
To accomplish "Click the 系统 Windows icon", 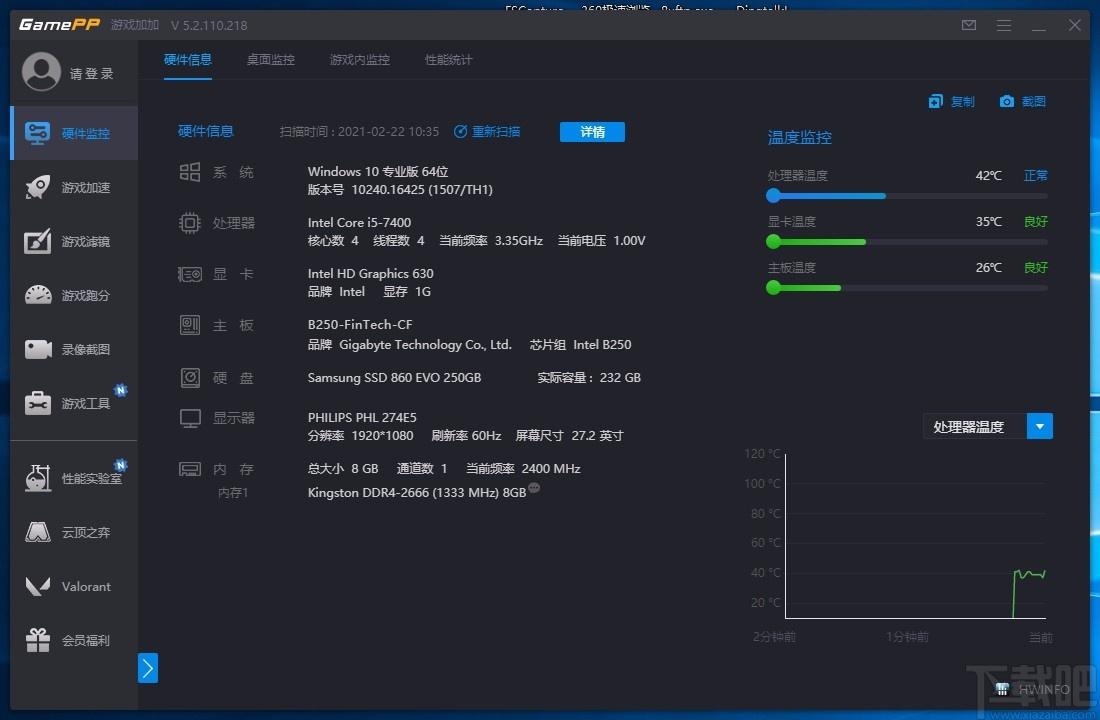I will coord(189,172).
